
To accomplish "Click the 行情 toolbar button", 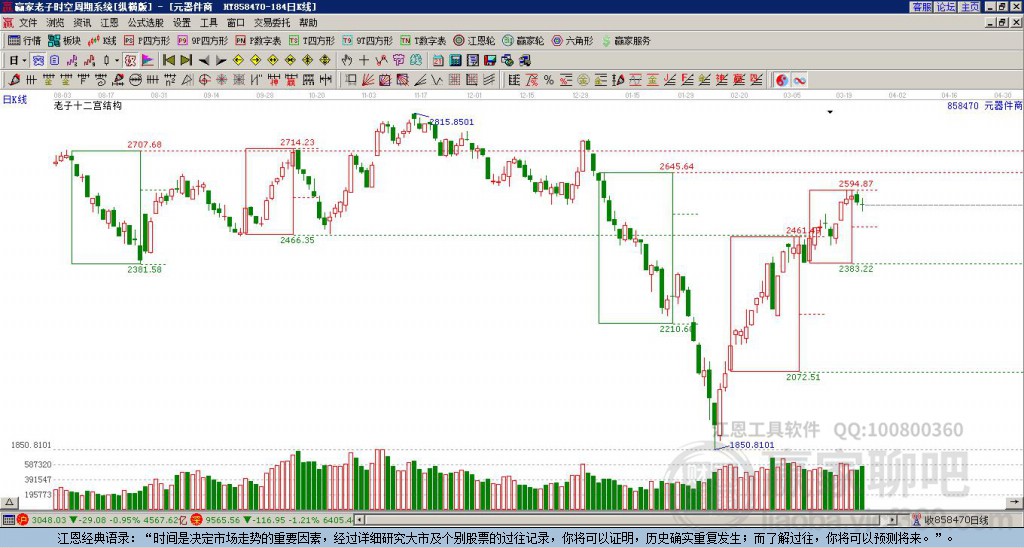I will 24,40.
